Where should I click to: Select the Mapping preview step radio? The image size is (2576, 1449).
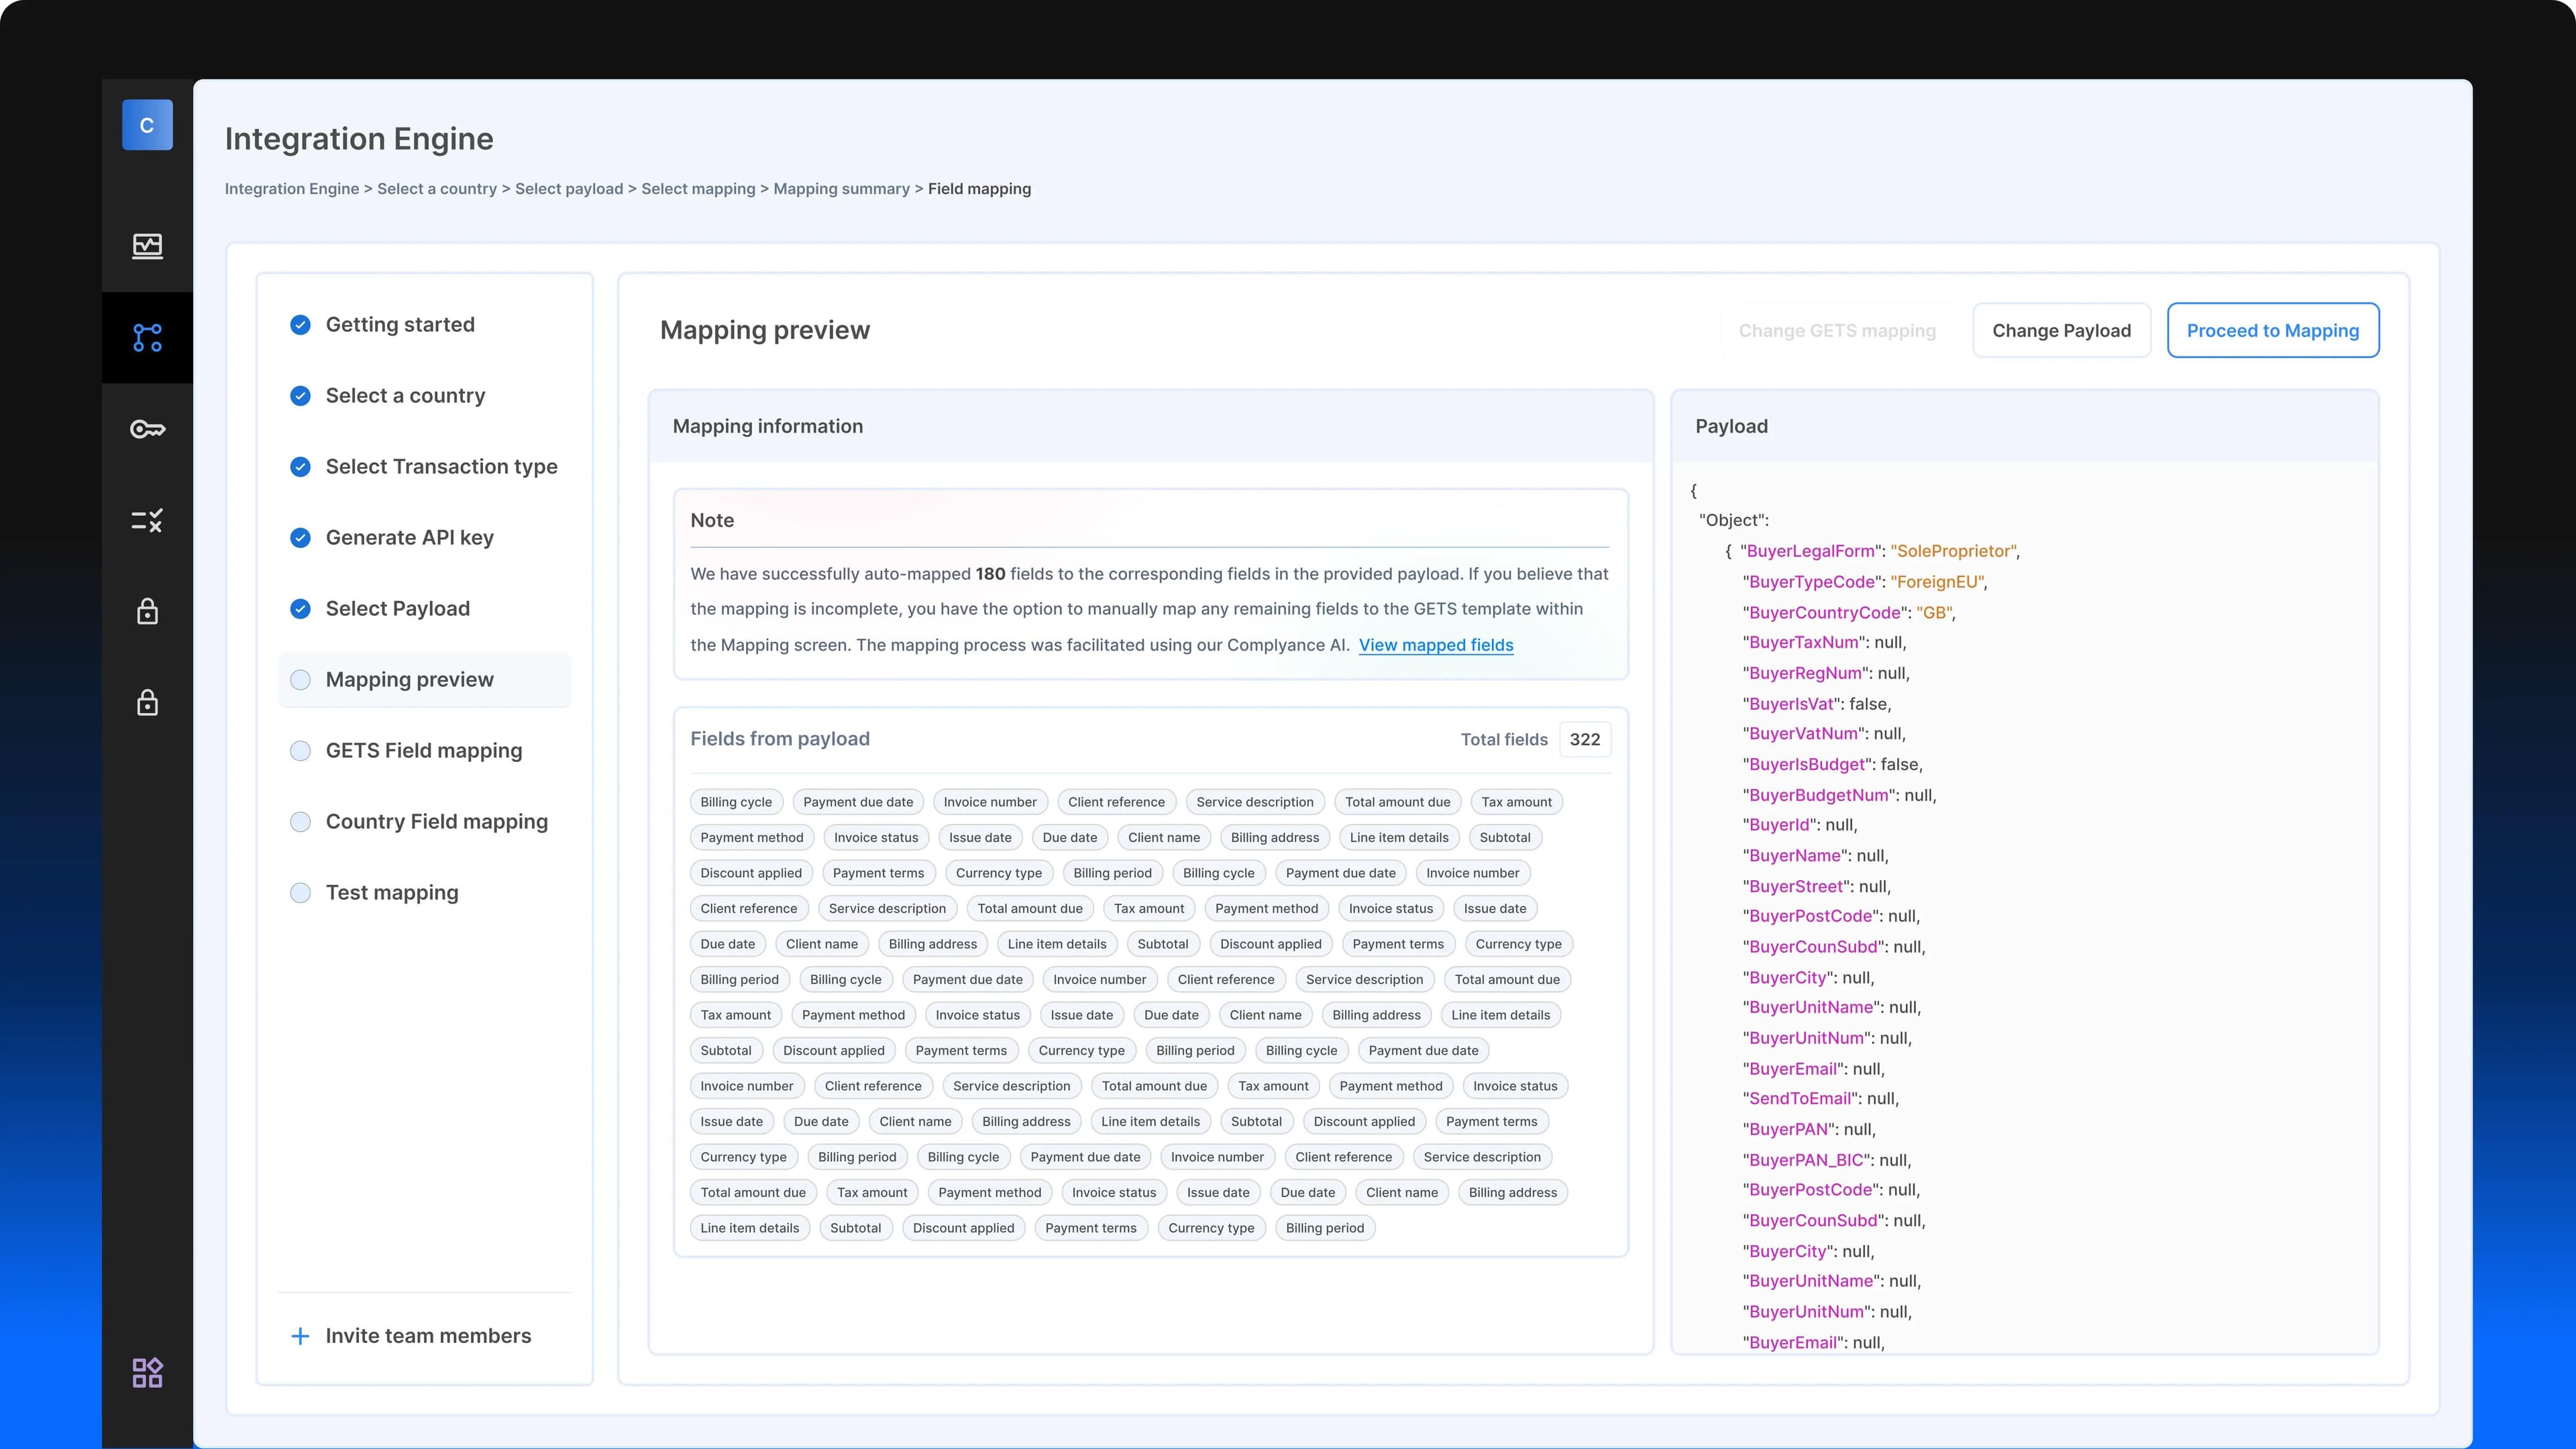[x=301, y=679]
